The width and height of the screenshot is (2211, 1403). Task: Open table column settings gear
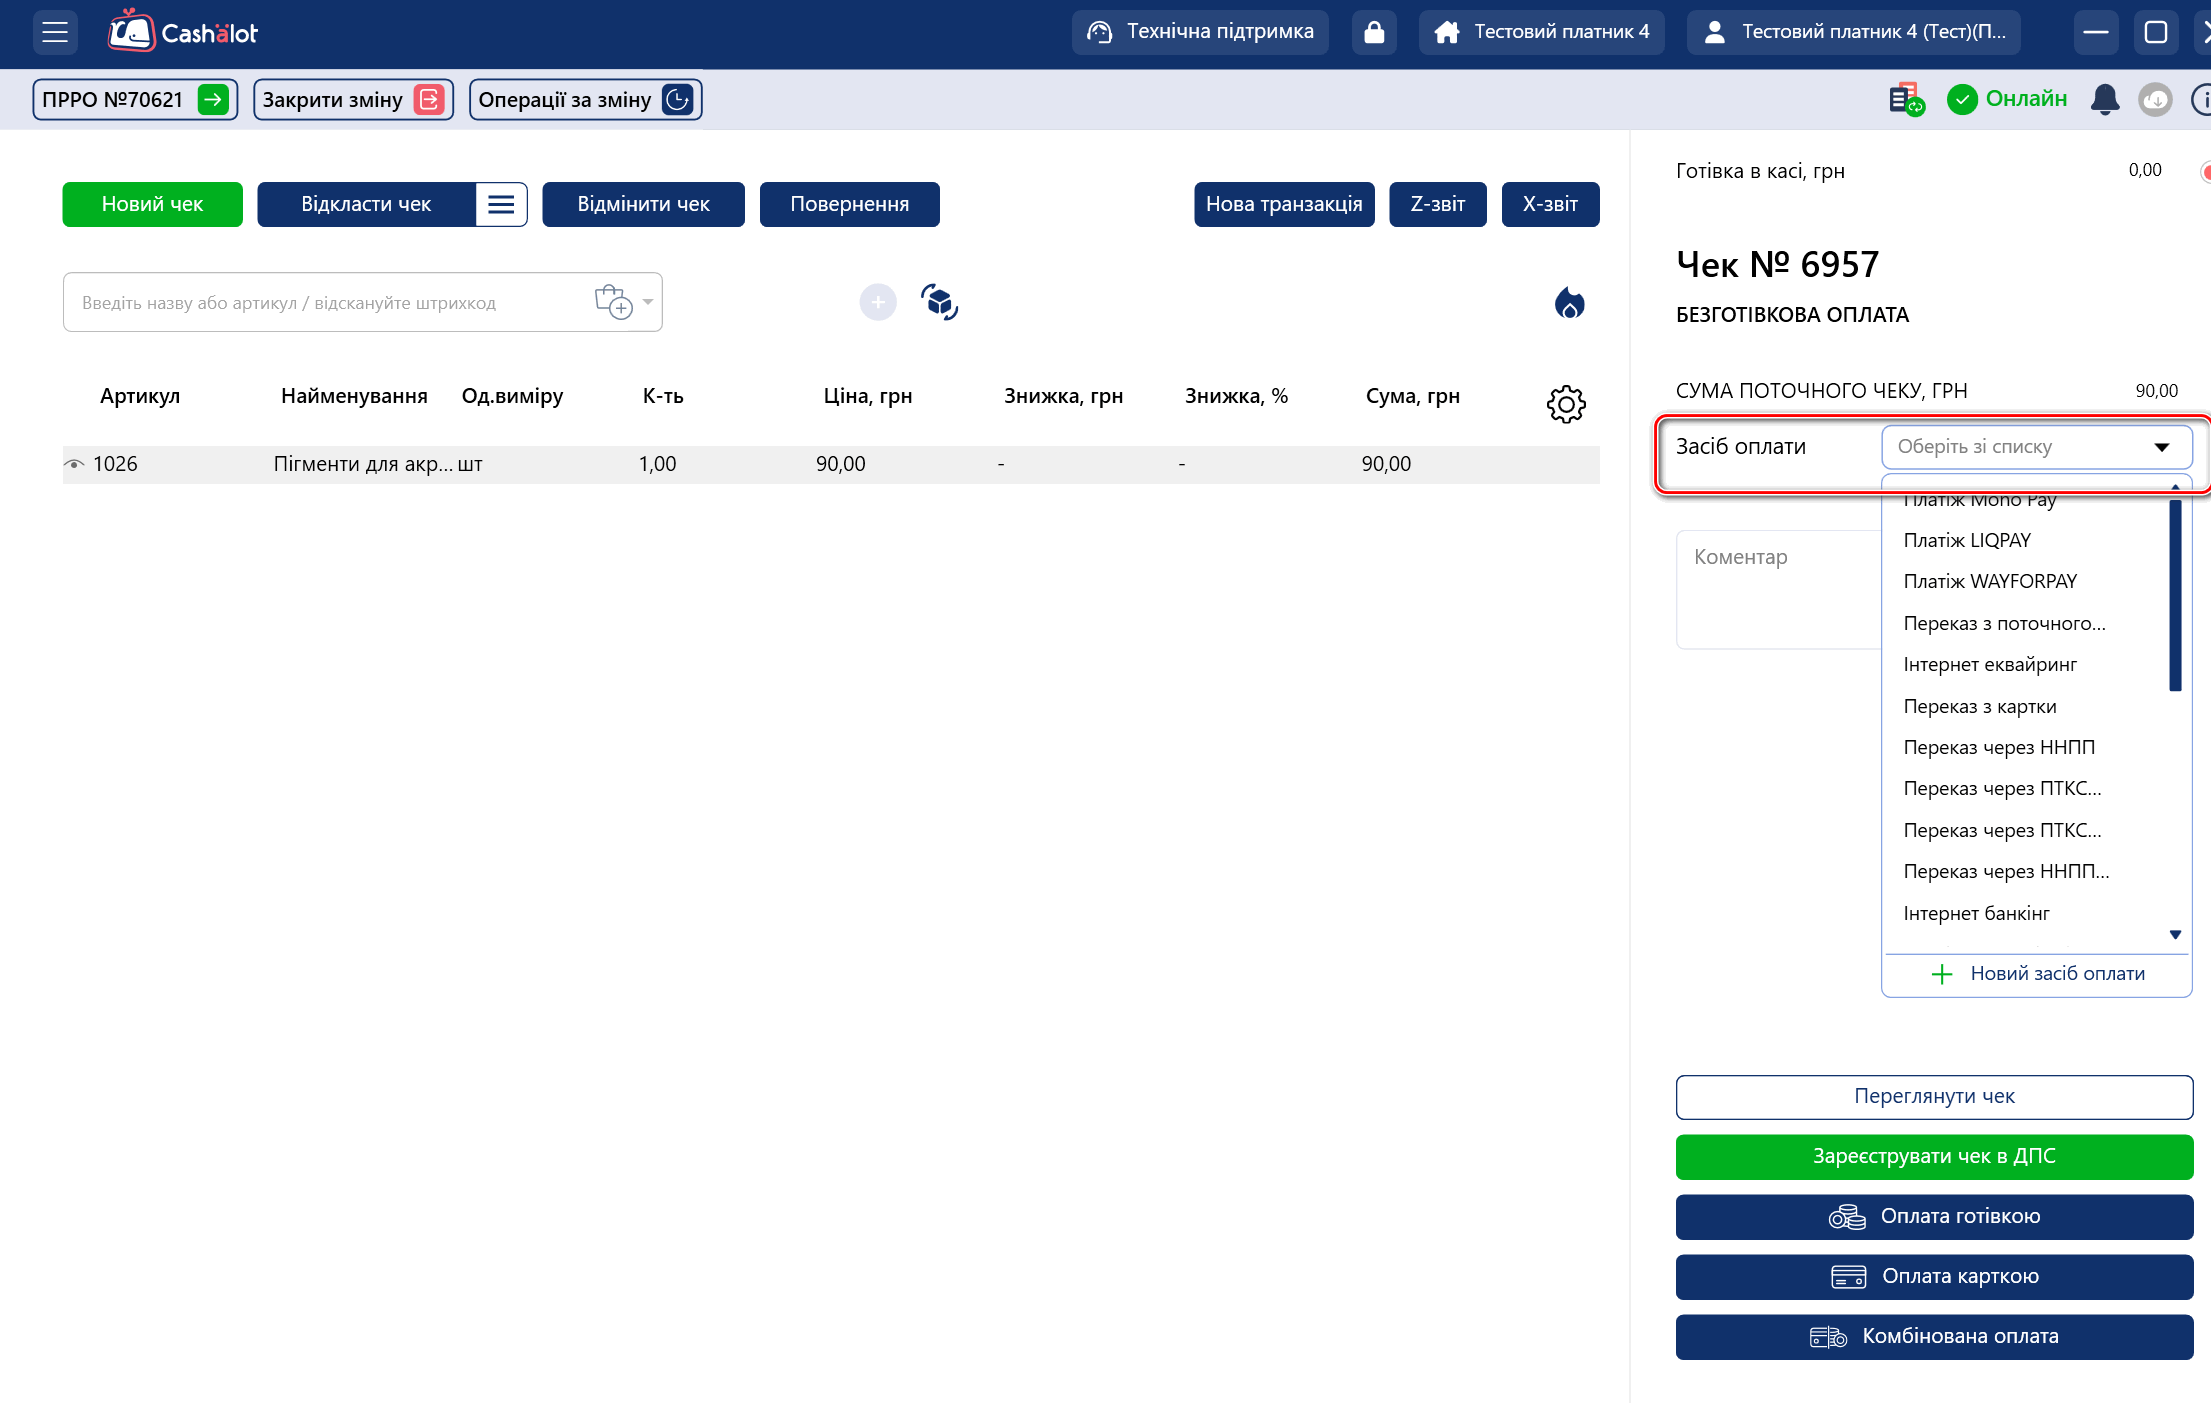click(x=1565, y=404)
